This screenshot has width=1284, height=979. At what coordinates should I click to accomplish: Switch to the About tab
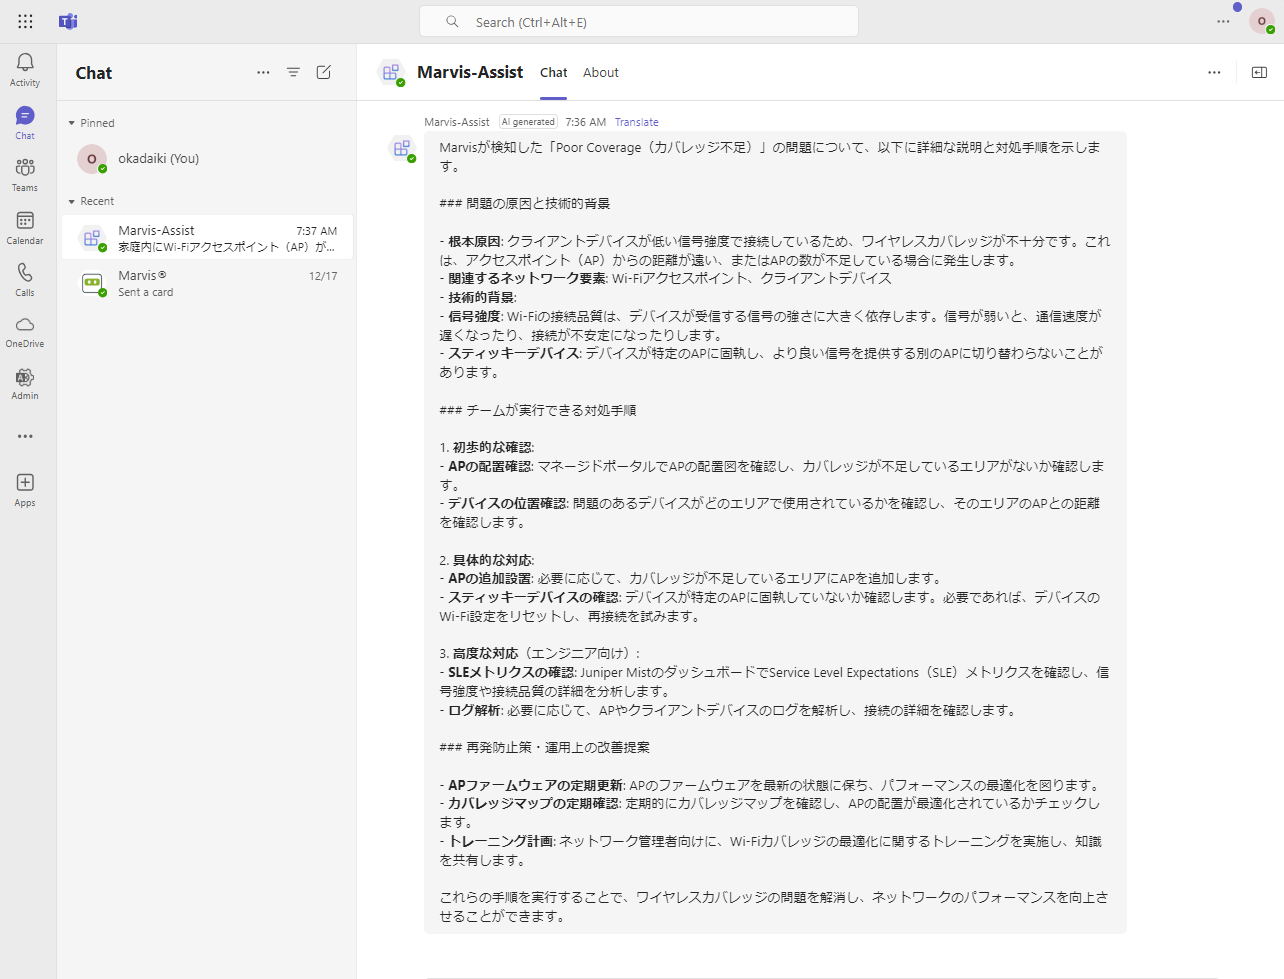coord(601,72)
